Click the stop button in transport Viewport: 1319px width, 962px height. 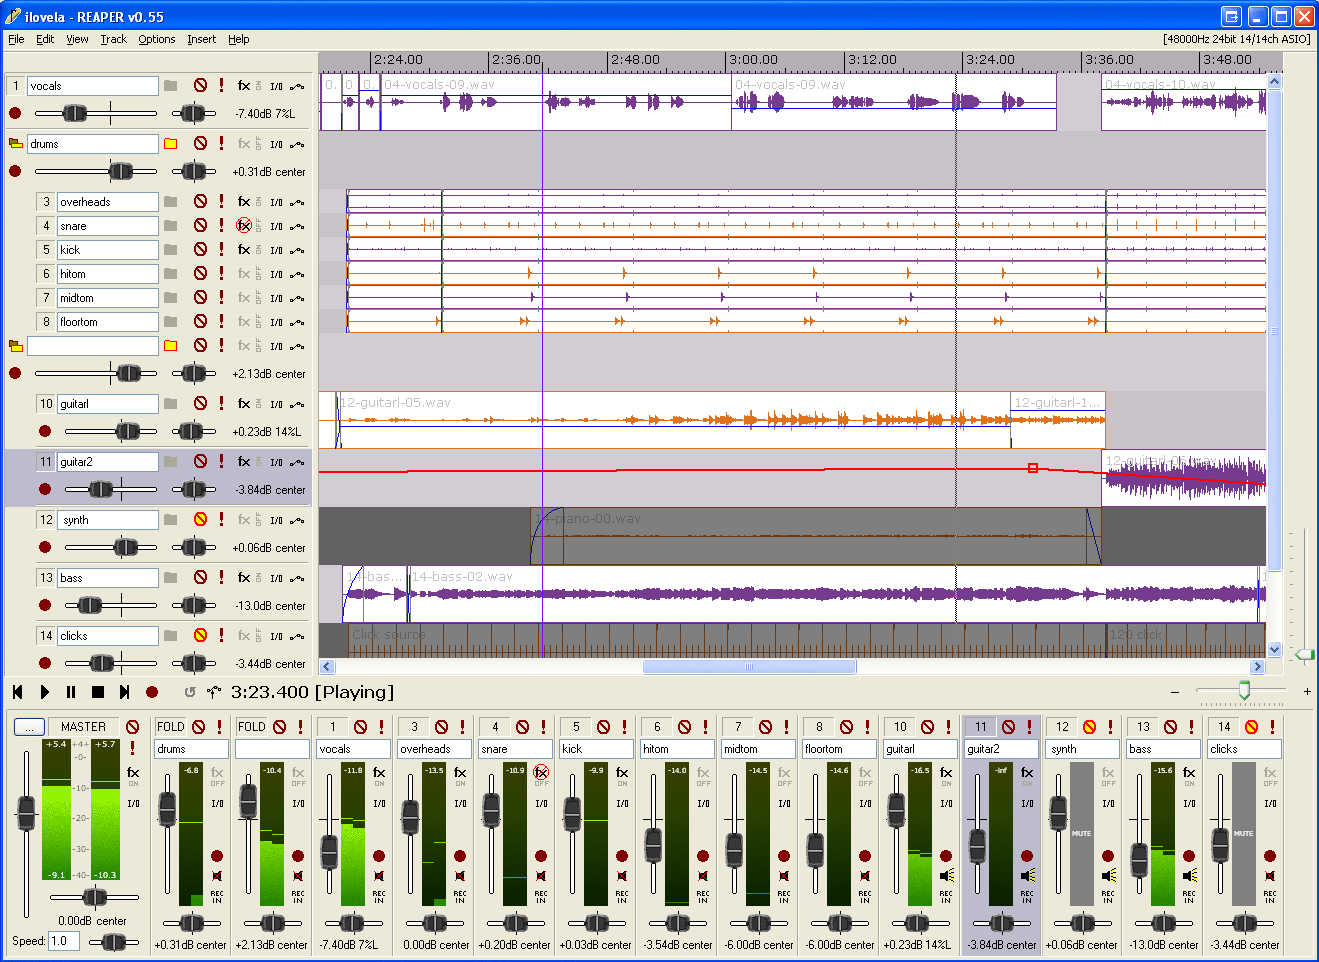[98, 692]
